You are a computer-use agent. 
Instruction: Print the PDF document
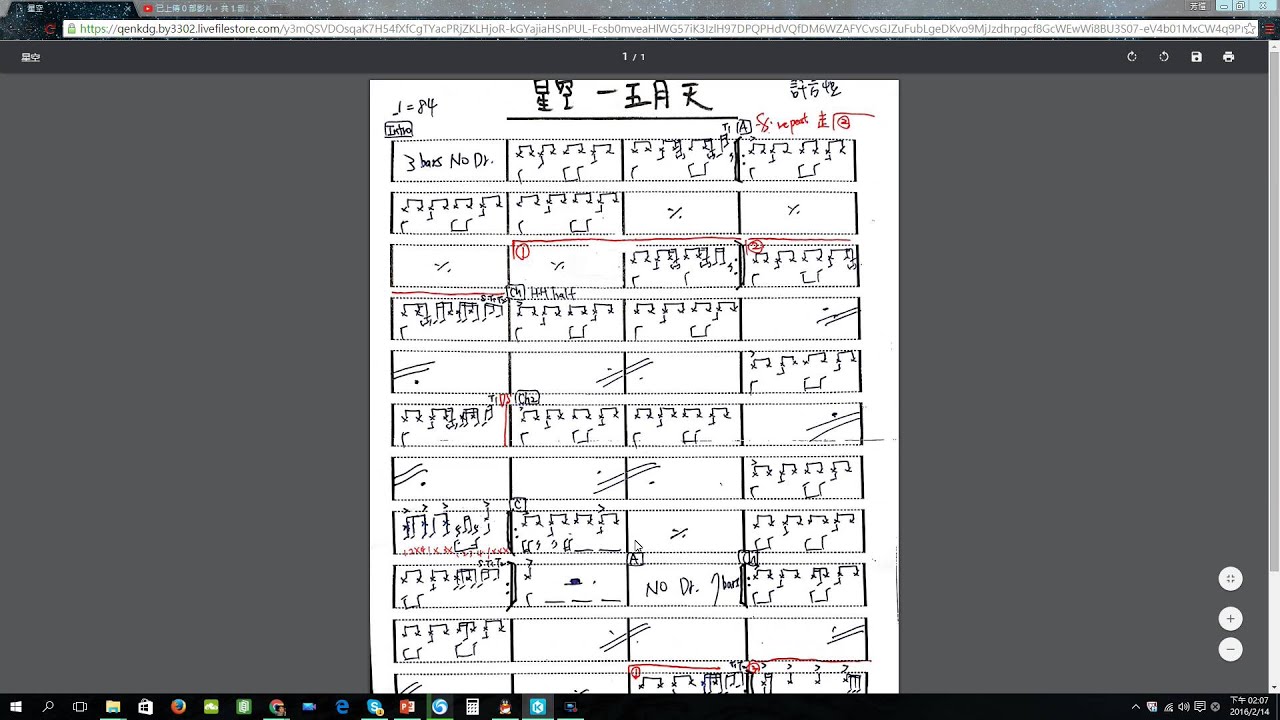tap(1228, 57)
